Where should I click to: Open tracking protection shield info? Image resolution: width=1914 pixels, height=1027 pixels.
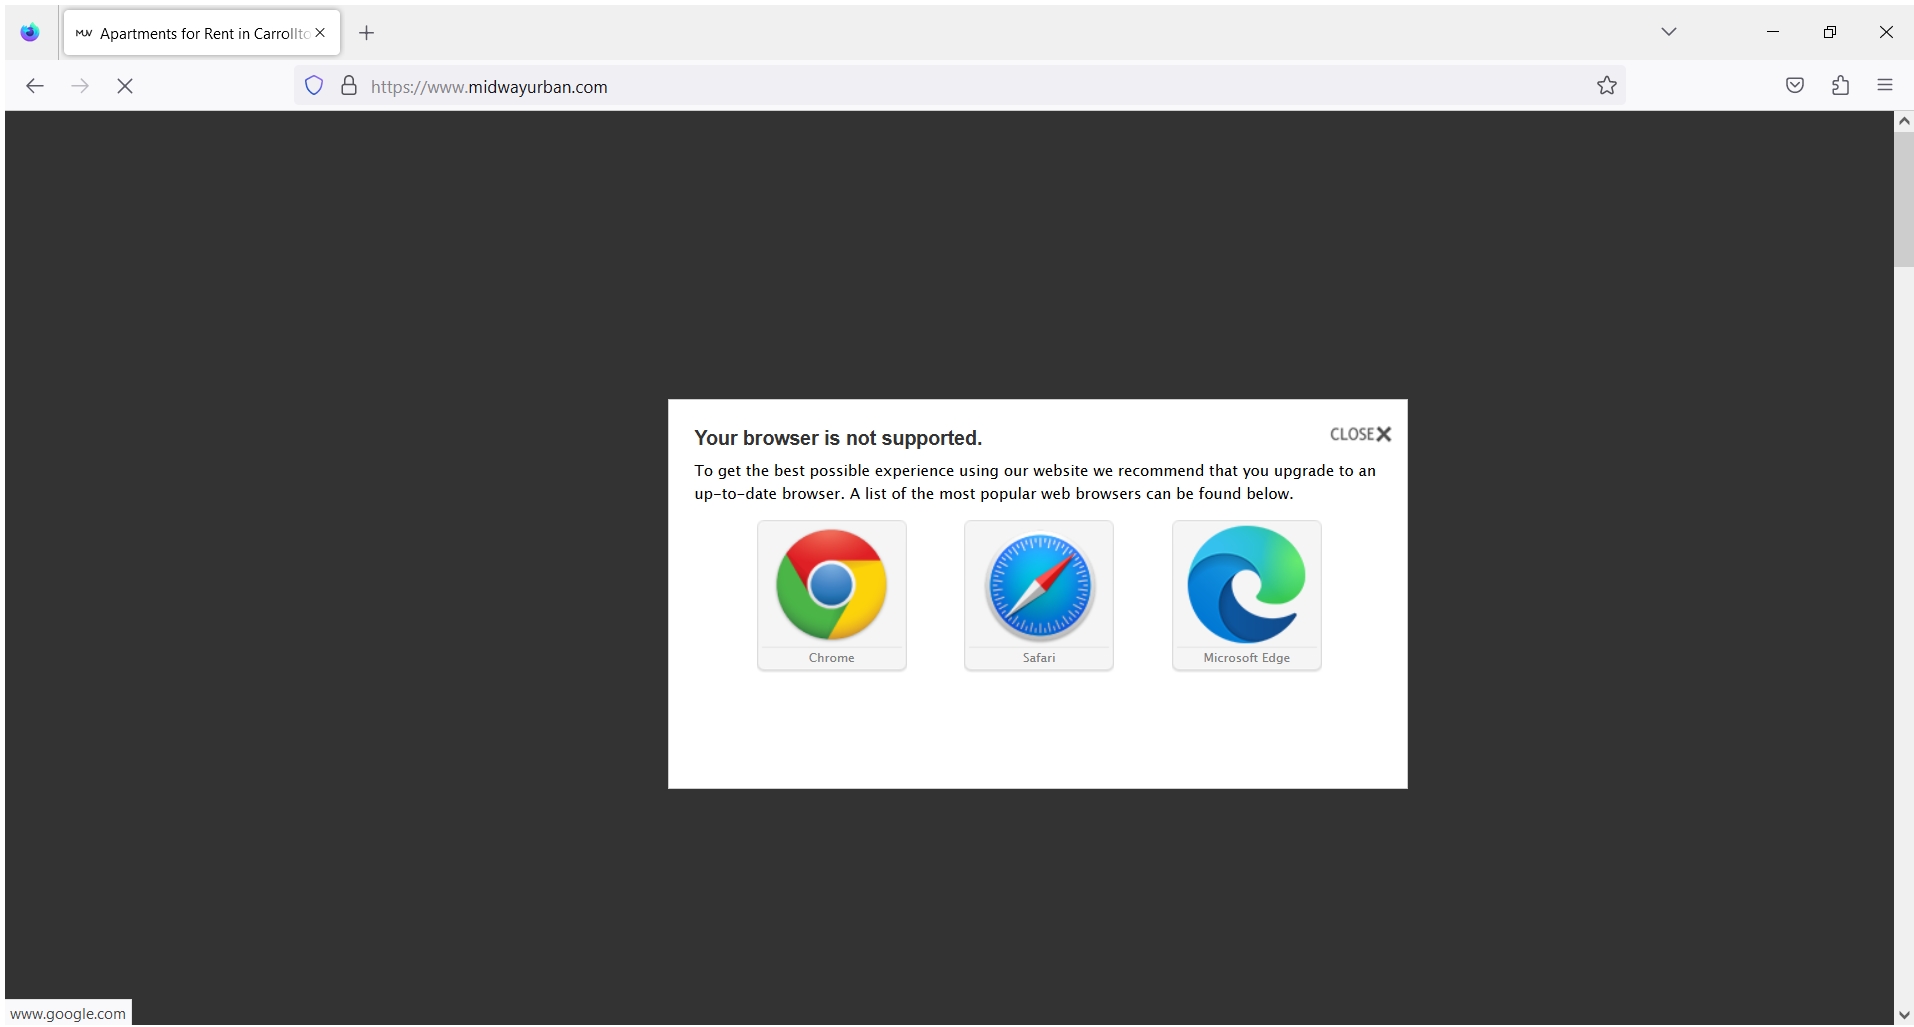[x=314, y=86]
